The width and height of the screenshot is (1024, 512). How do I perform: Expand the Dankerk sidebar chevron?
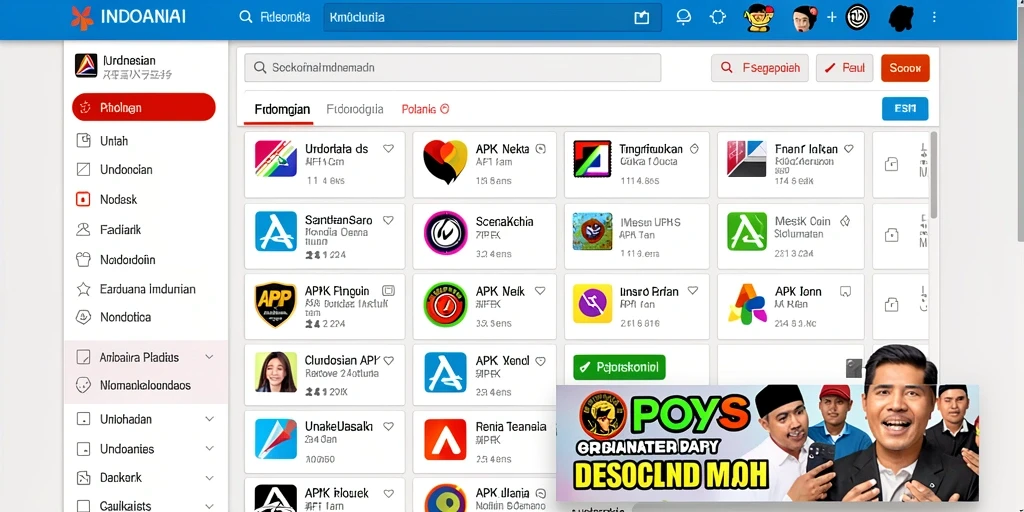tap(209, 477)
